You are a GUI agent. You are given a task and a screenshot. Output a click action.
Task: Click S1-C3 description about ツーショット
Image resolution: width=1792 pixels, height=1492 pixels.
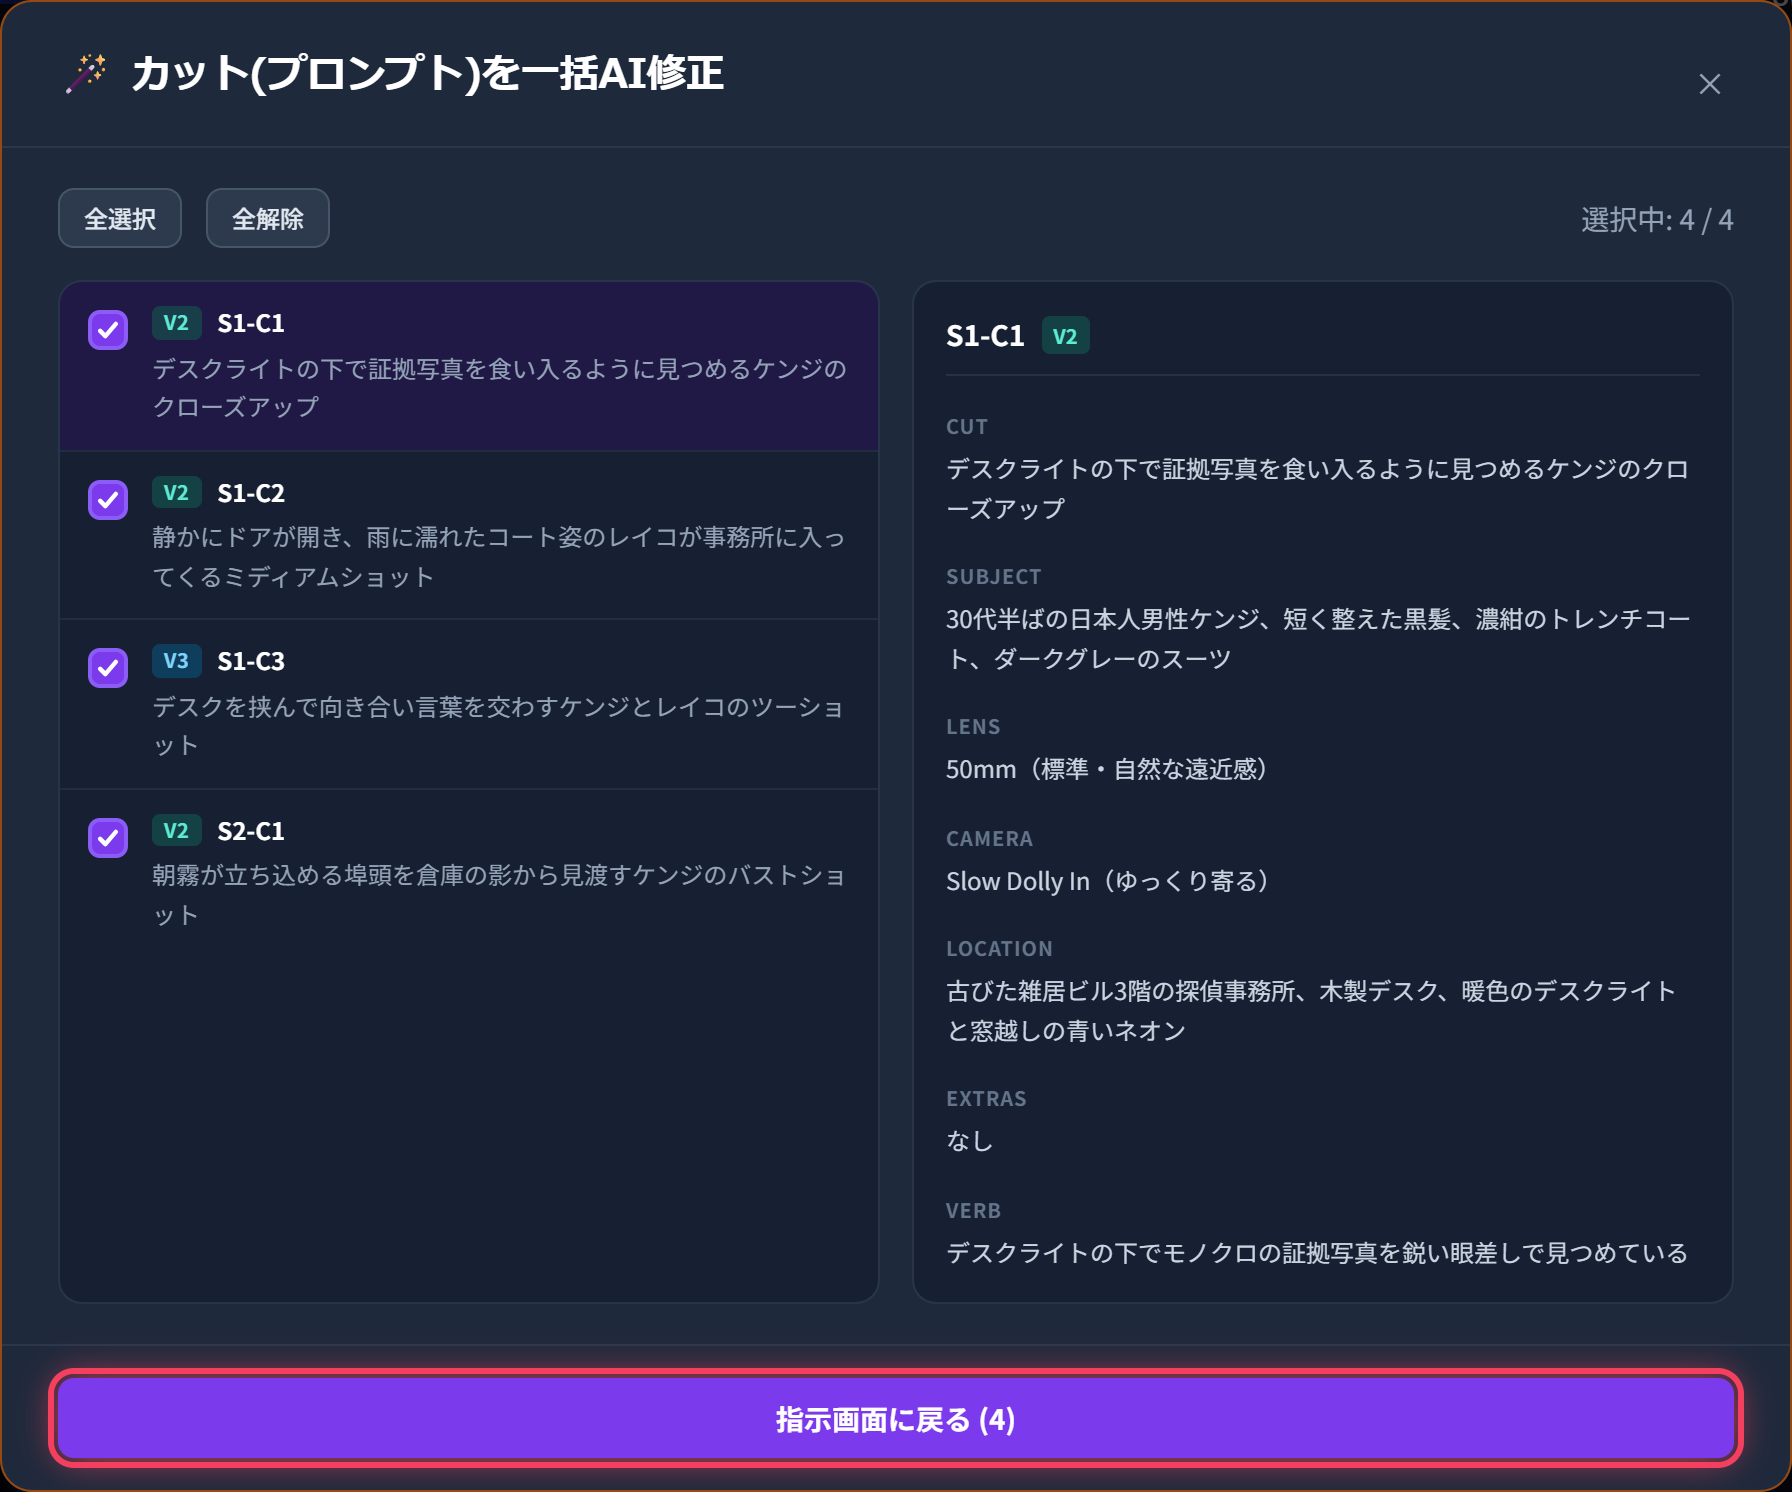click(x=498, y=726)
